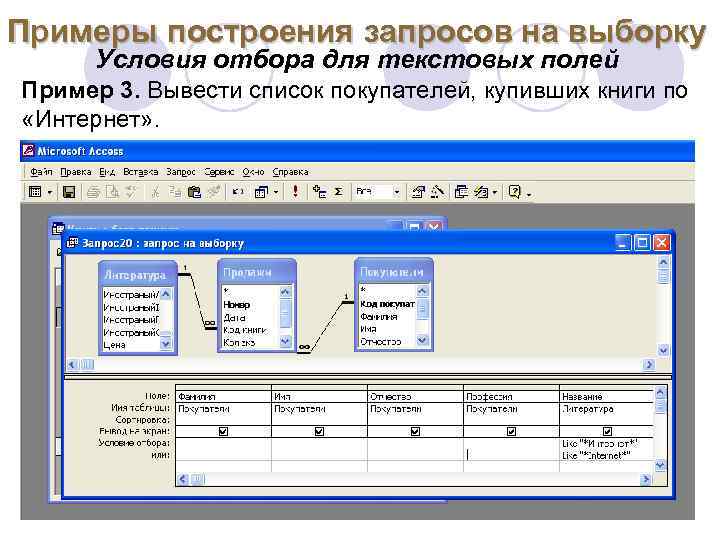Click the Like "*Интернет*" criteria cell

tap(606, 443)
